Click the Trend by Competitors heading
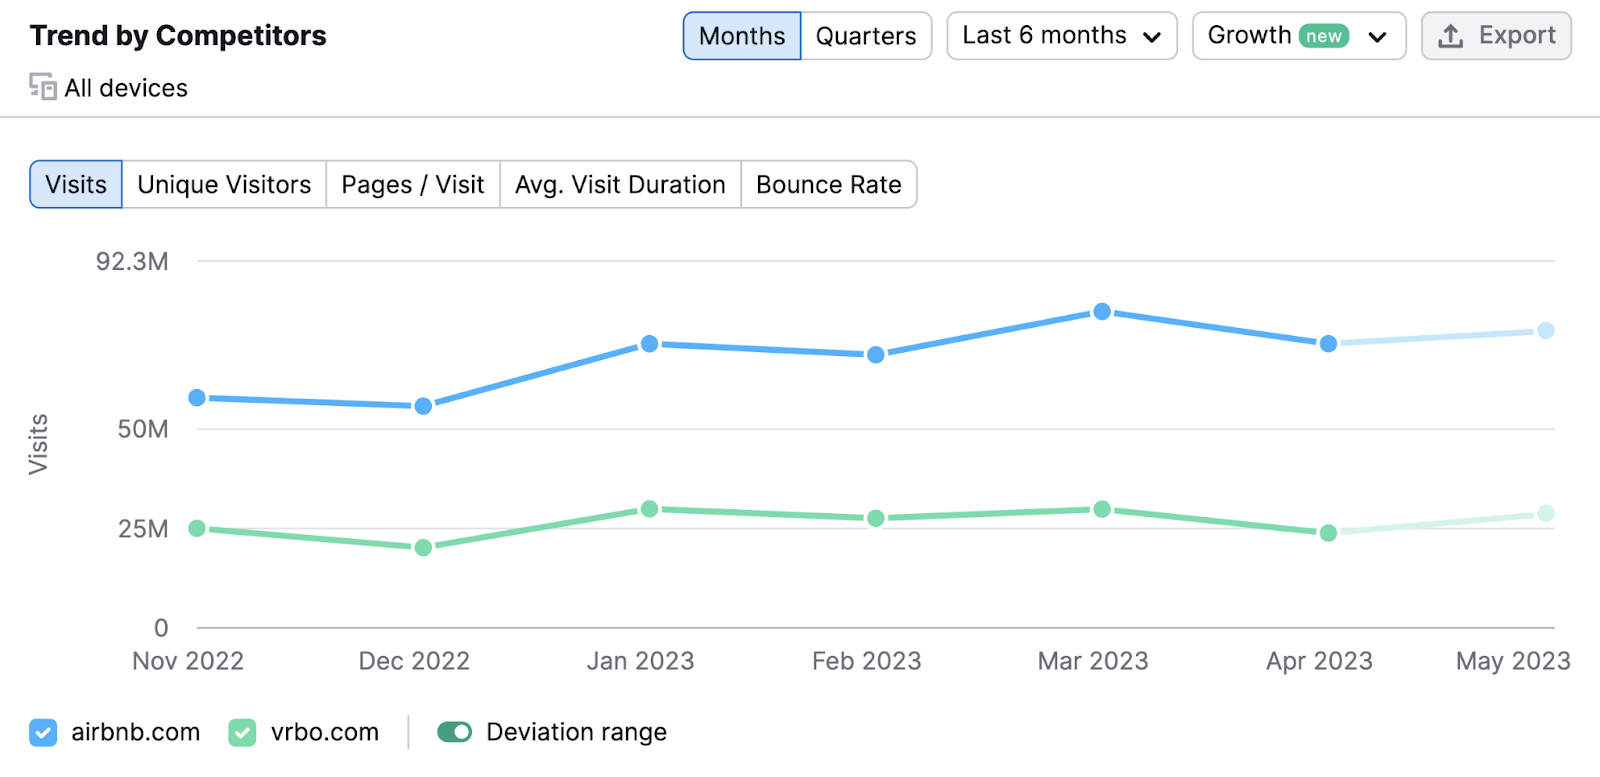This screenshot has width=1600, height=777. (178, 36)
